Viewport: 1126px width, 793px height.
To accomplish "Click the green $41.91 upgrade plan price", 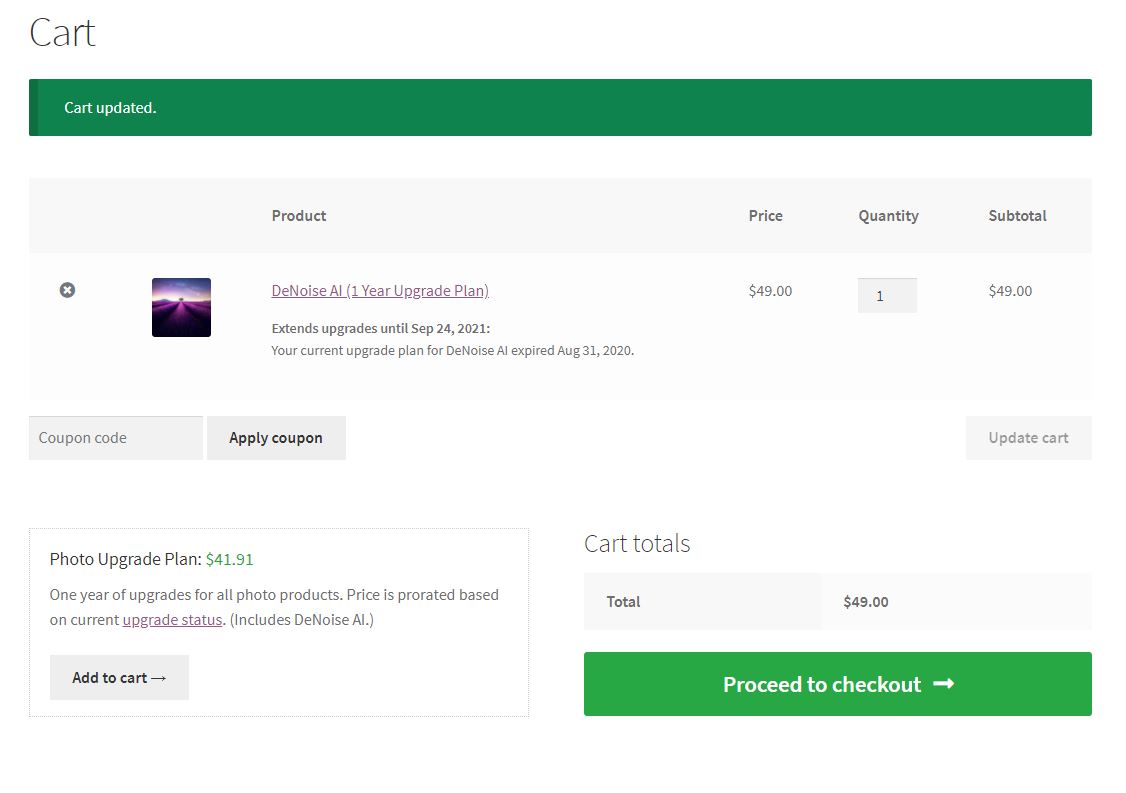I will pyautogui.click(x=230, y=560).
